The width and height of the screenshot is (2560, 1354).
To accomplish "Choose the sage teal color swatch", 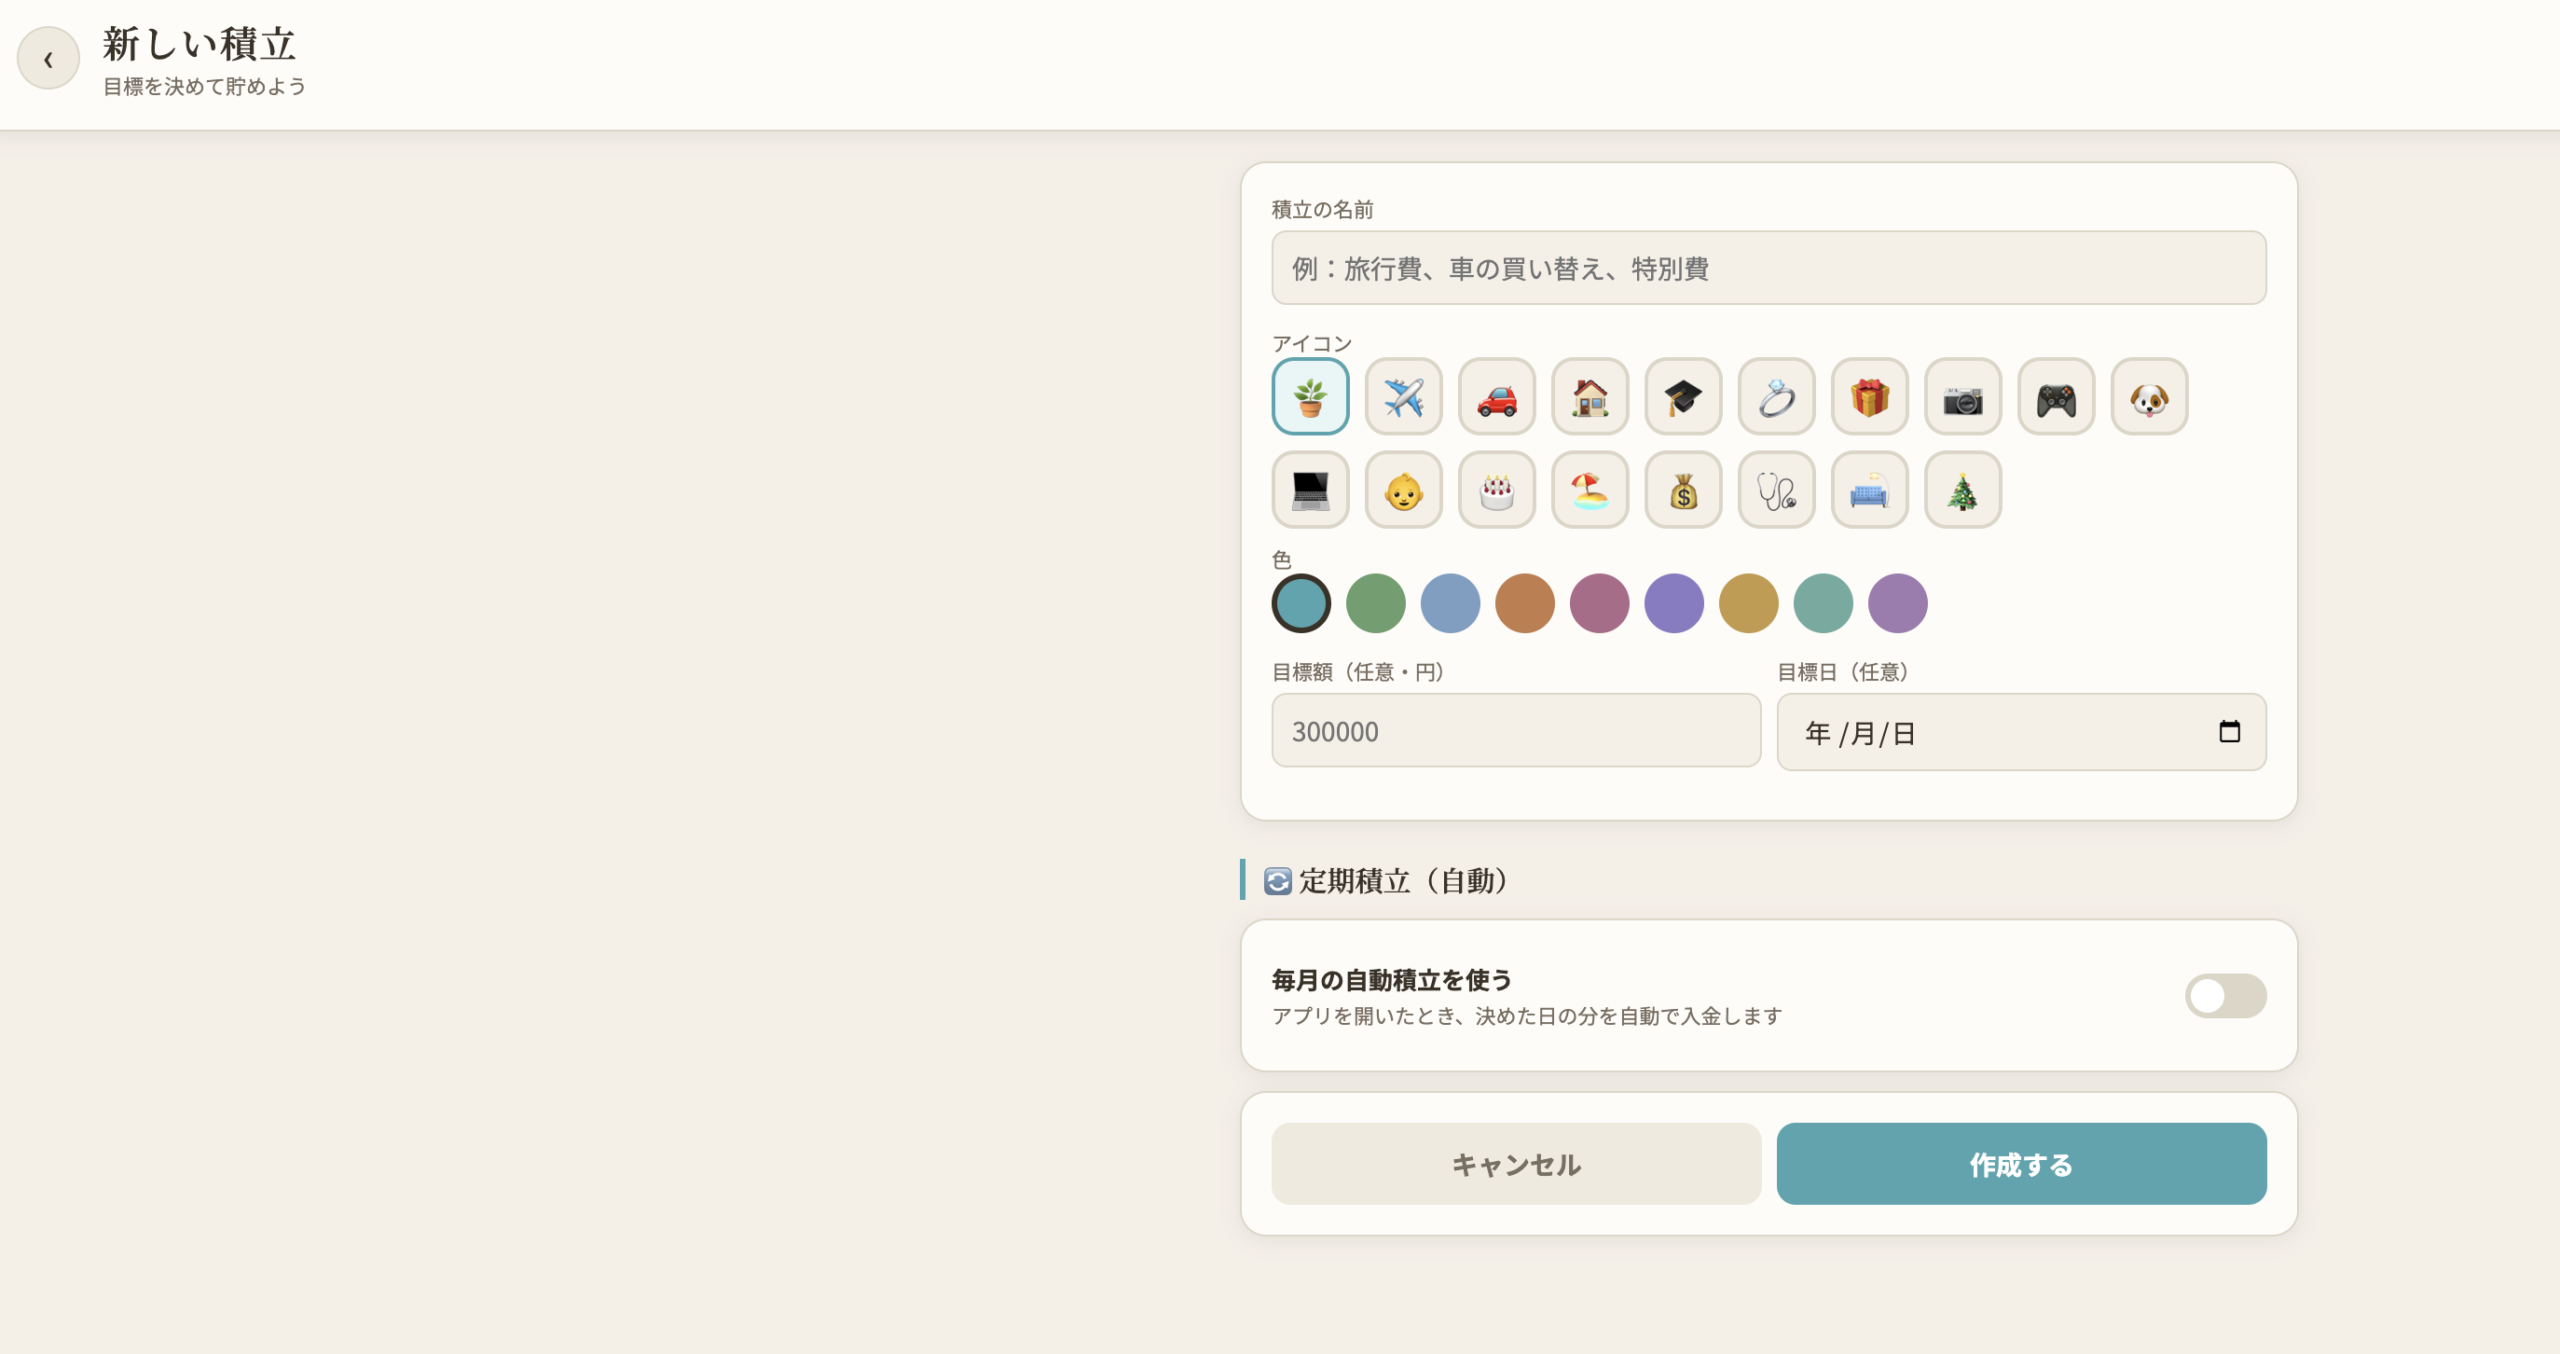I will 1823,603.
